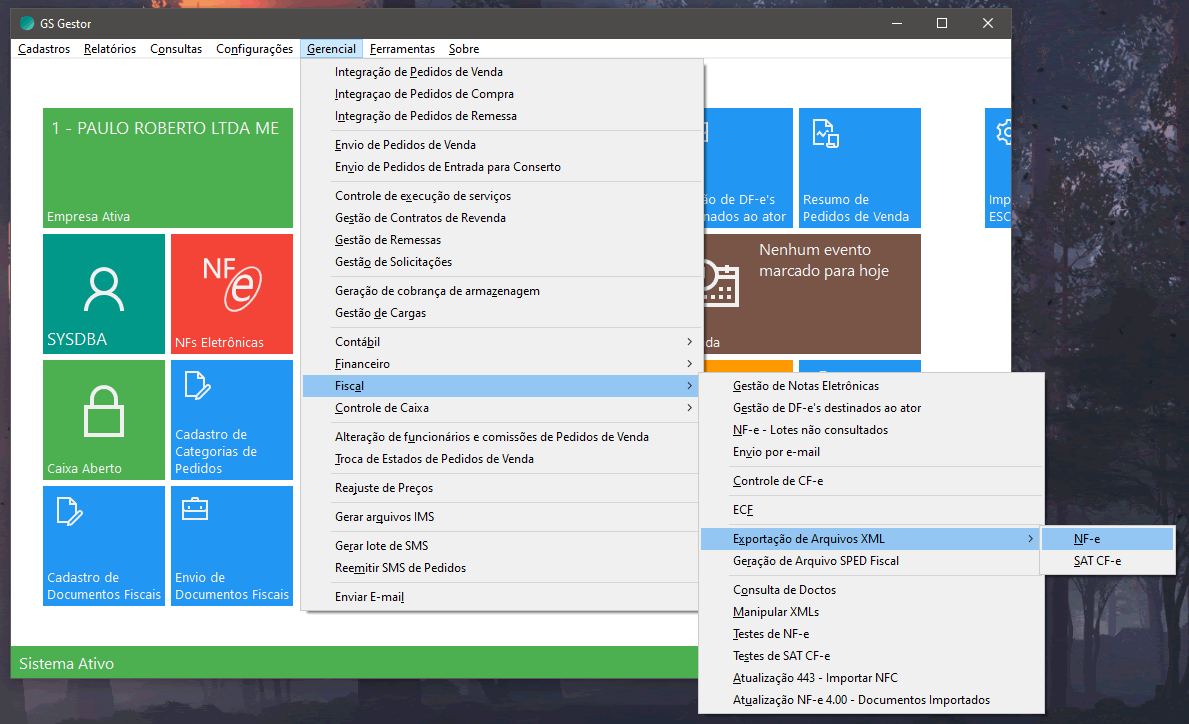Choose Reajuste de Preços
Viewport: 1189px width, 724px height.
[500, 488]
